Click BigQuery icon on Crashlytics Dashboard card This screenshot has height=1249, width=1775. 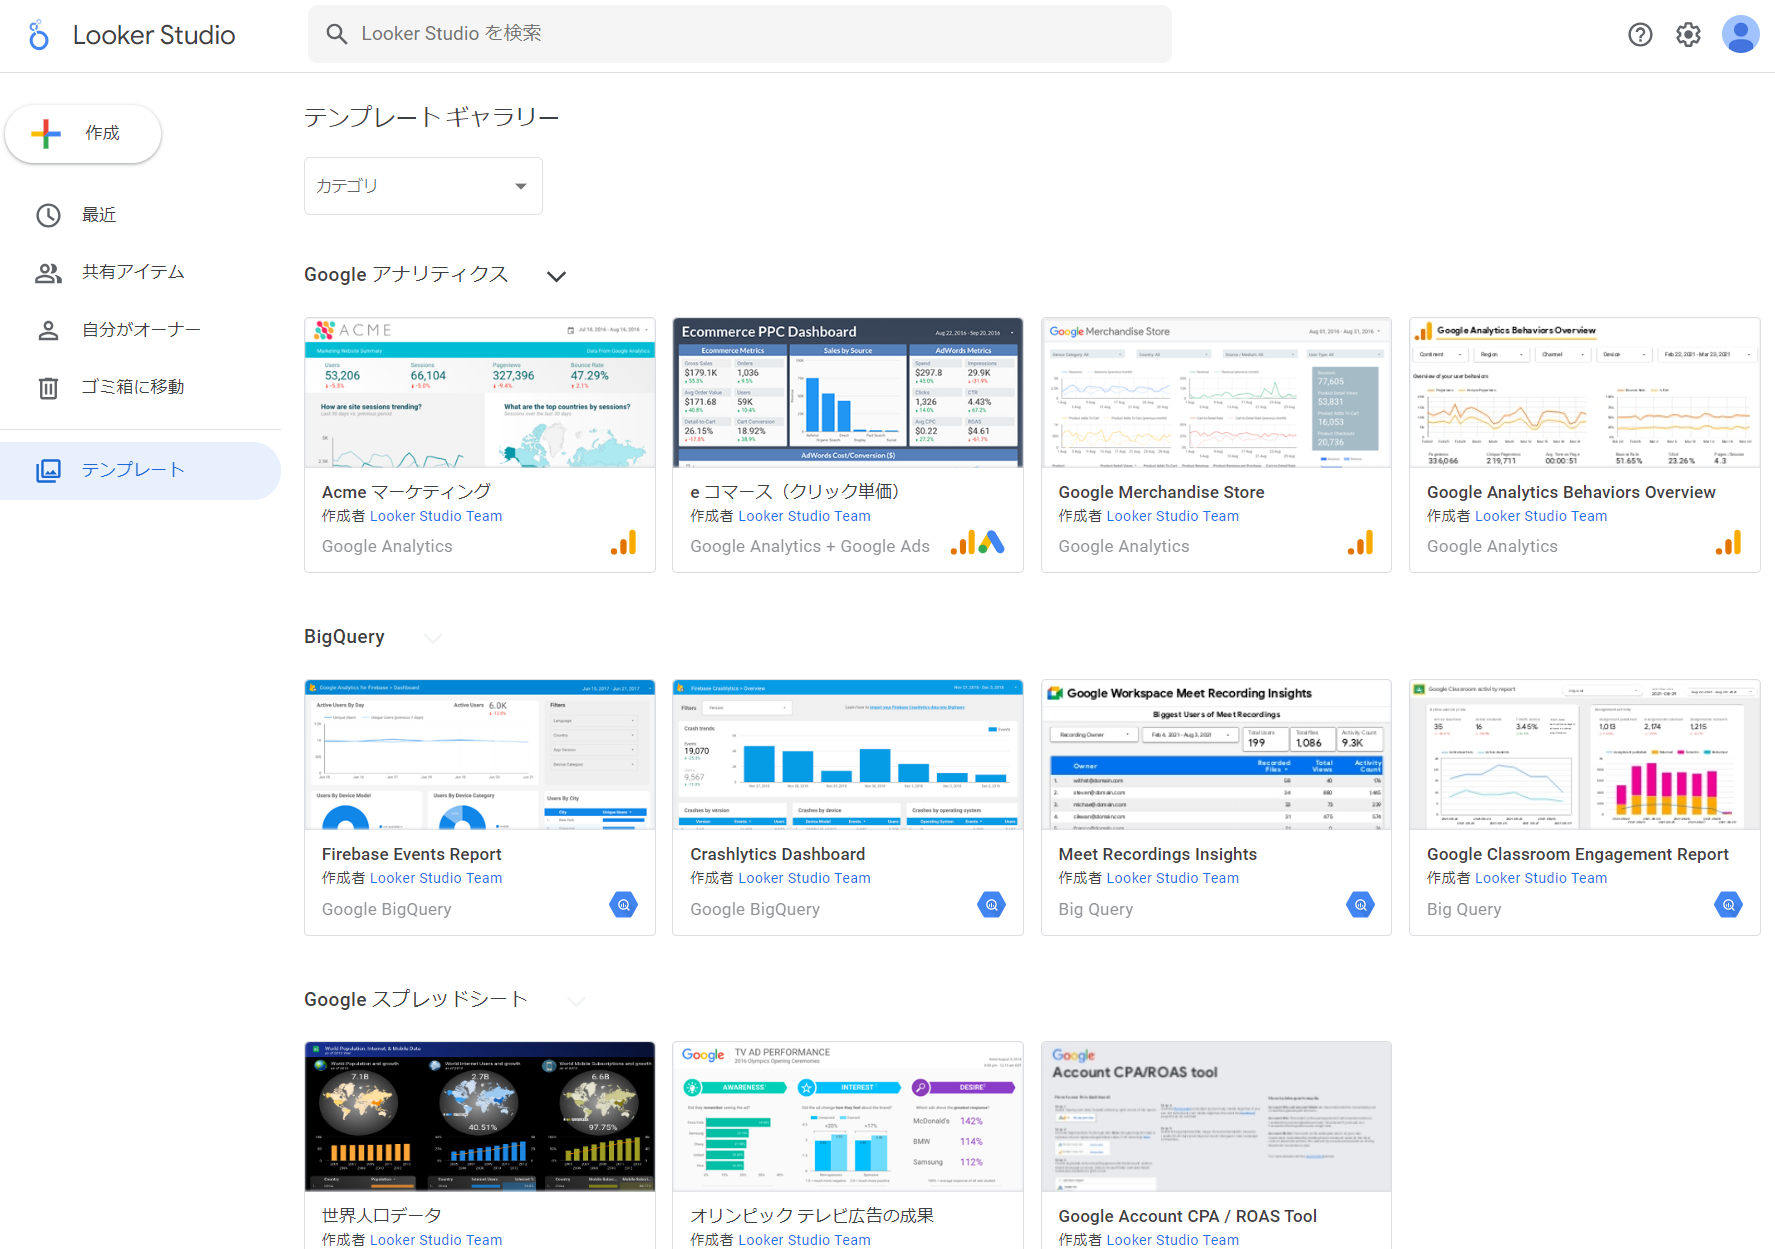[992, 905]
